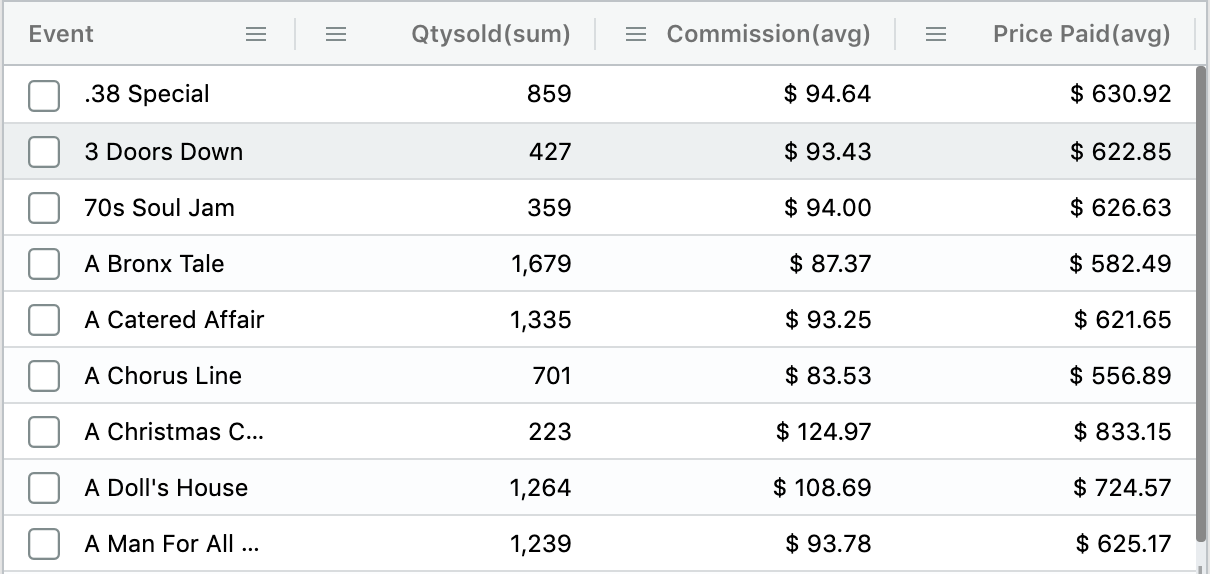Open the Event column menu icon

pyautogui.click(x=256, y=34)
